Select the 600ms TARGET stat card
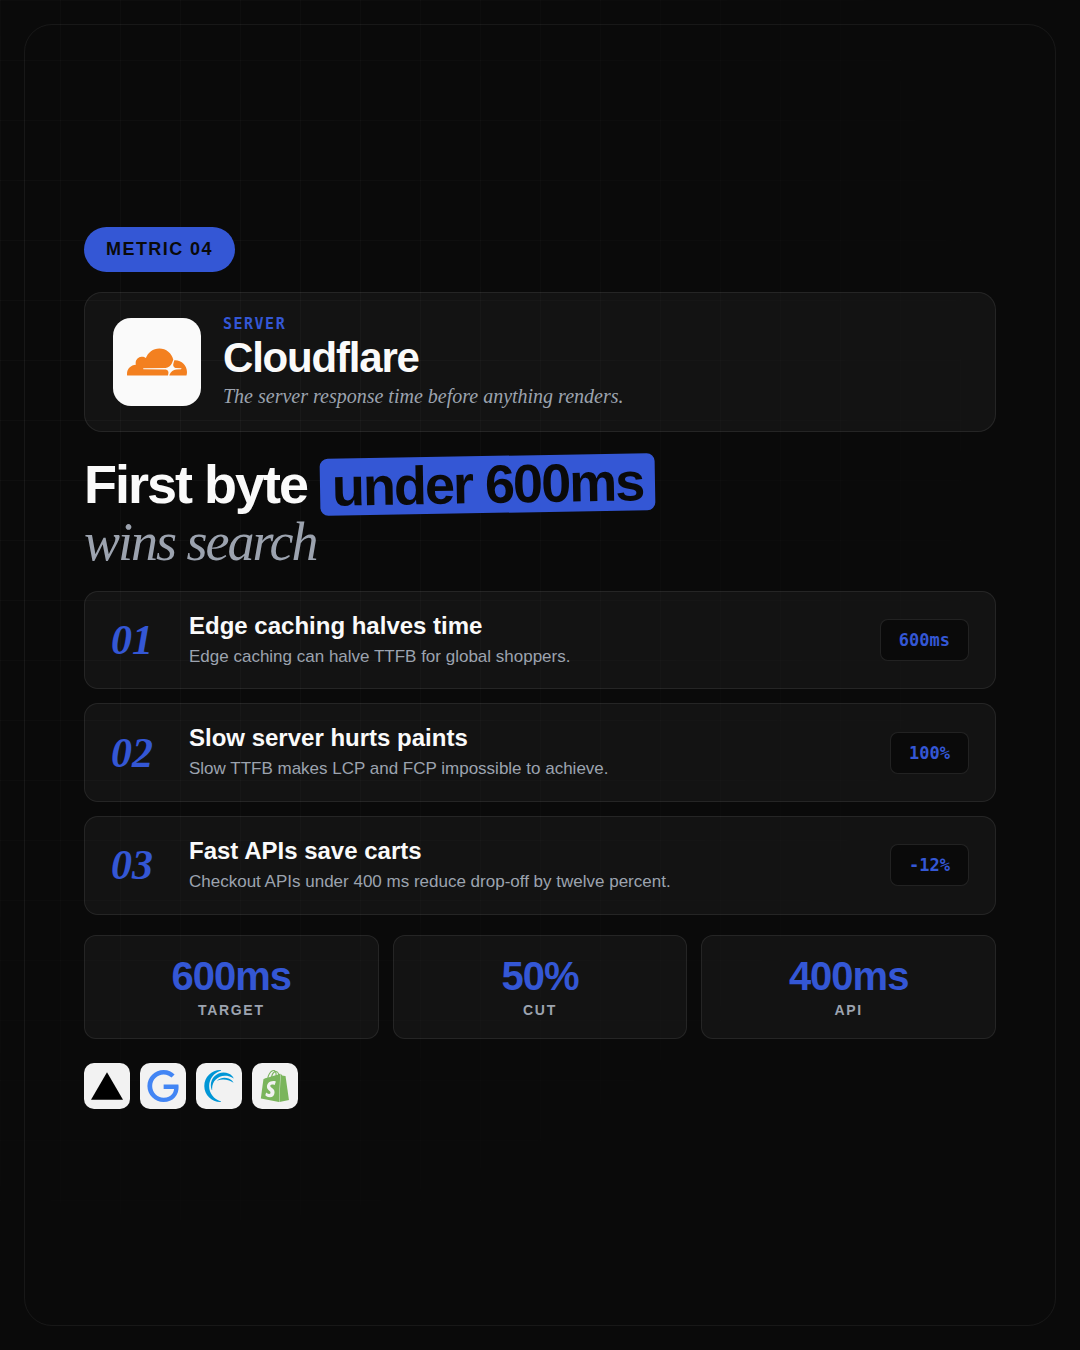The image size is (1080, 1350). 231,987
